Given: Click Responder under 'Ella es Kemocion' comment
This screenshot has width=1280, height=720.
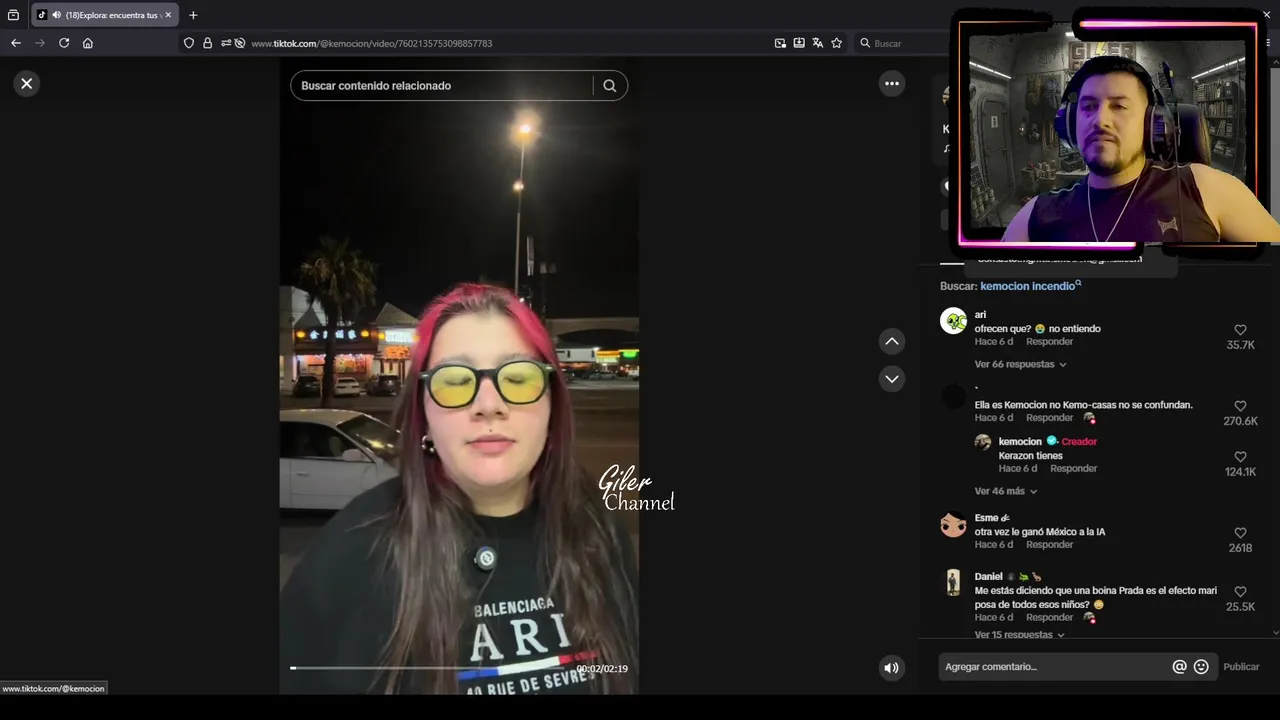Looking at the screenshot, I should [x=1049, y=418].
